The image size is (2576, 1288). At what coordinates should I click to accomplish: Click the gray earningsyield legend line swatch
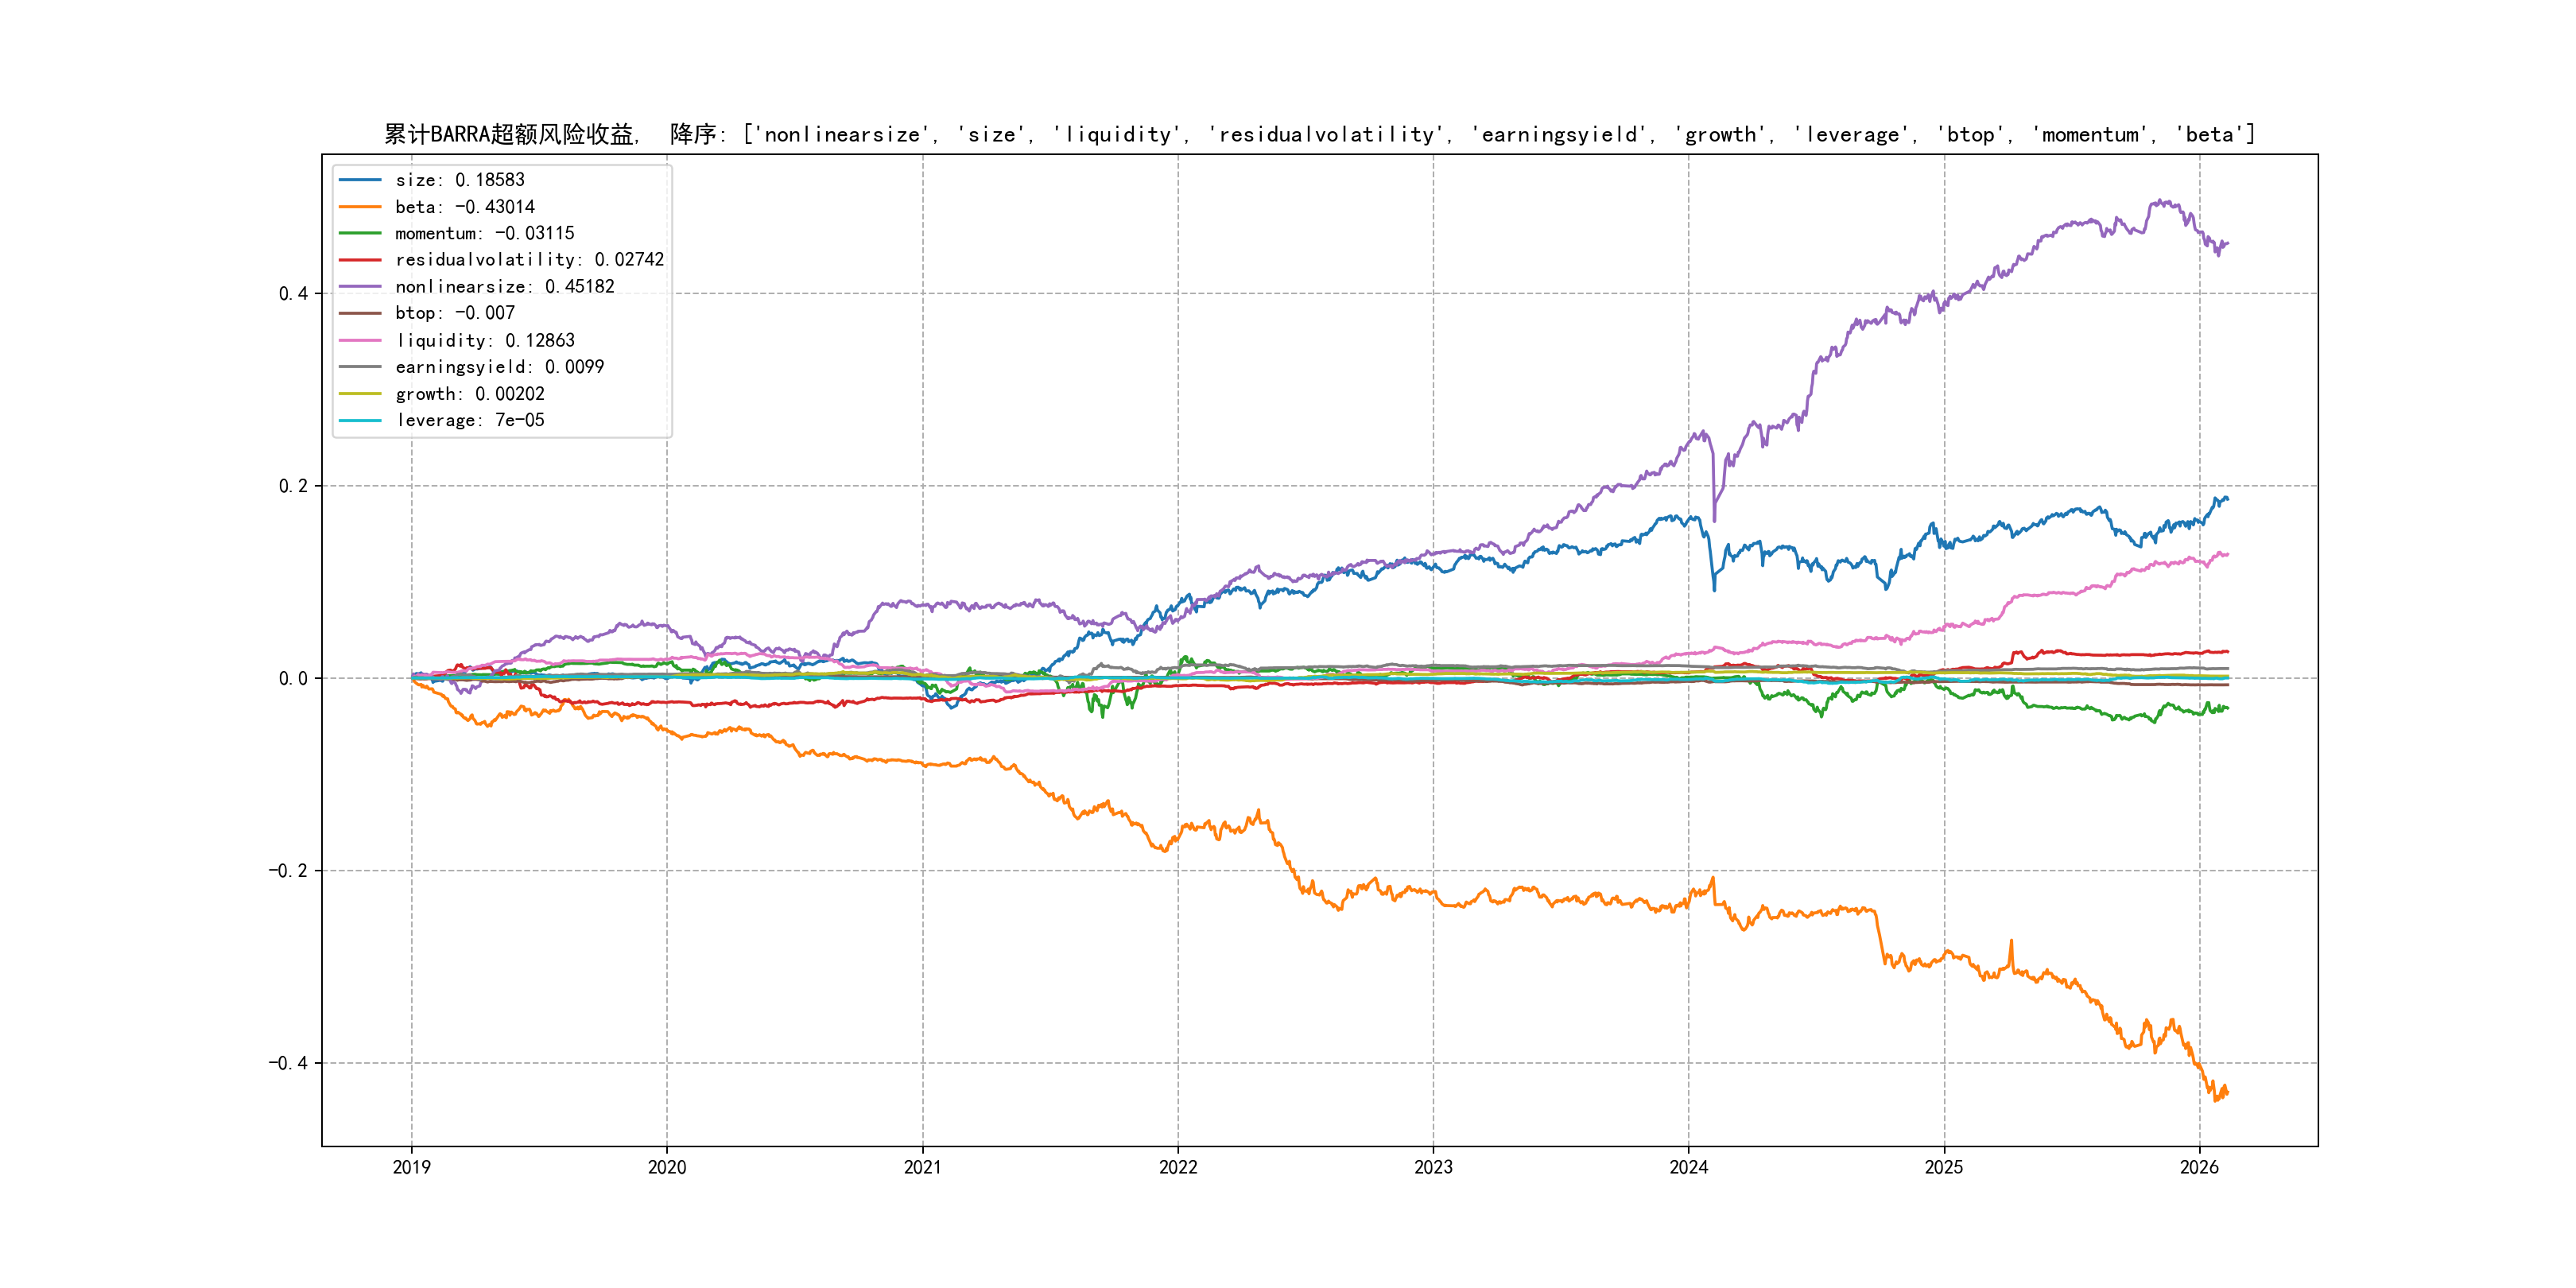pos(360,367)
